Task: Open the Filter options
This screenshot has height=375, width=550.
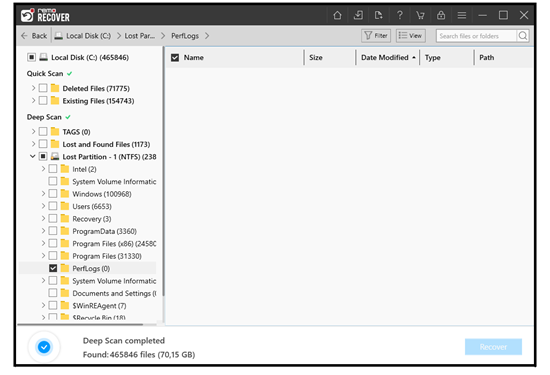Action: point(376,36)
